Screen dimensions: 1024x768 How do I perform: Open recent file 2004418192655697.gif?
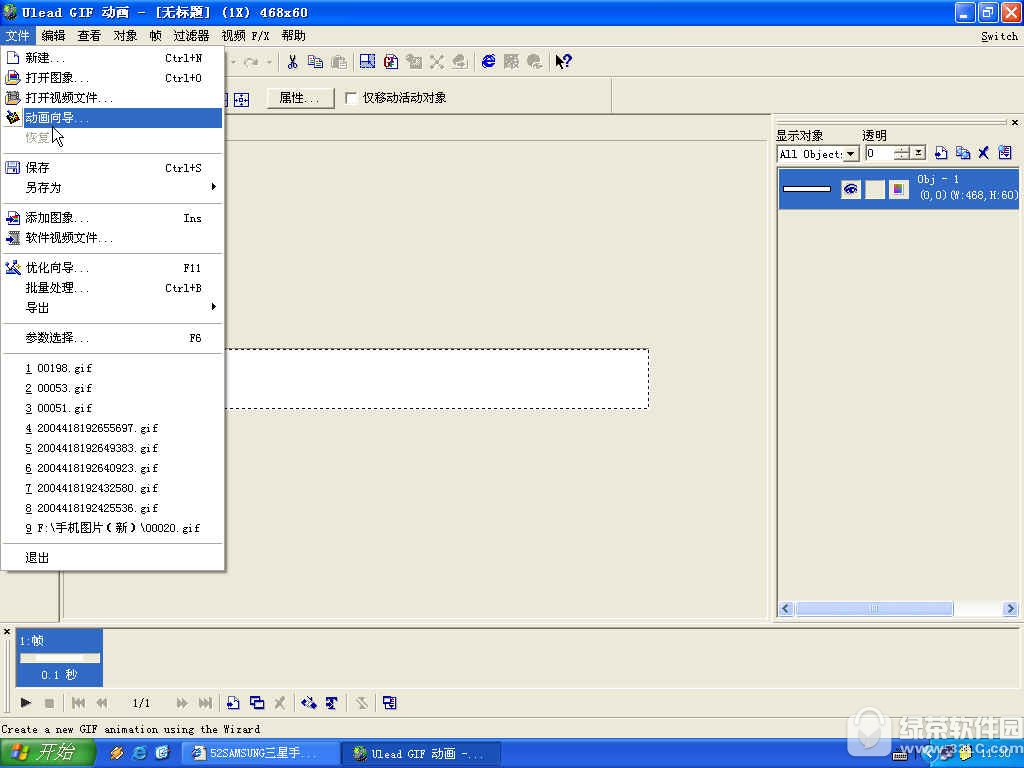coord(112,428)
